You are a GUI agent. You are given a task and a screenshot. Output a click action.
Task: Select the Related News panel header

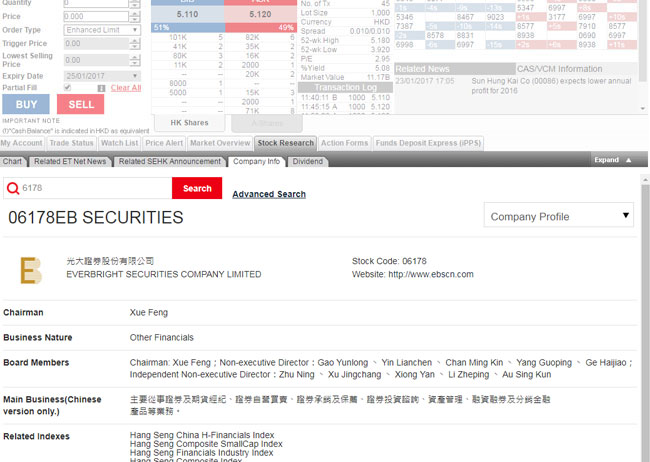455,69
